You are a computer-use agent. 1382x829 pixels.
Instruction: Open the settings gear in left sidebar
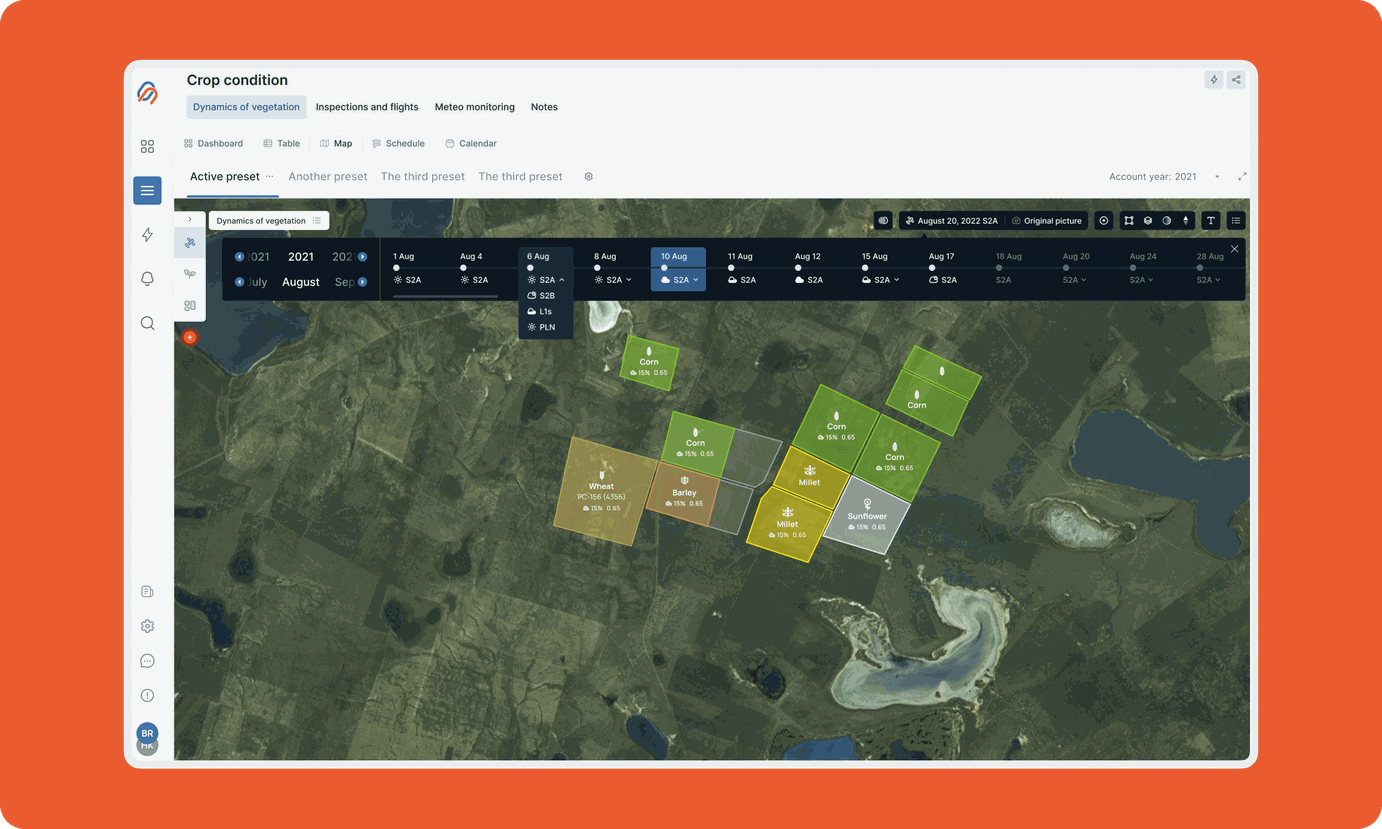(x=147, y=626)
